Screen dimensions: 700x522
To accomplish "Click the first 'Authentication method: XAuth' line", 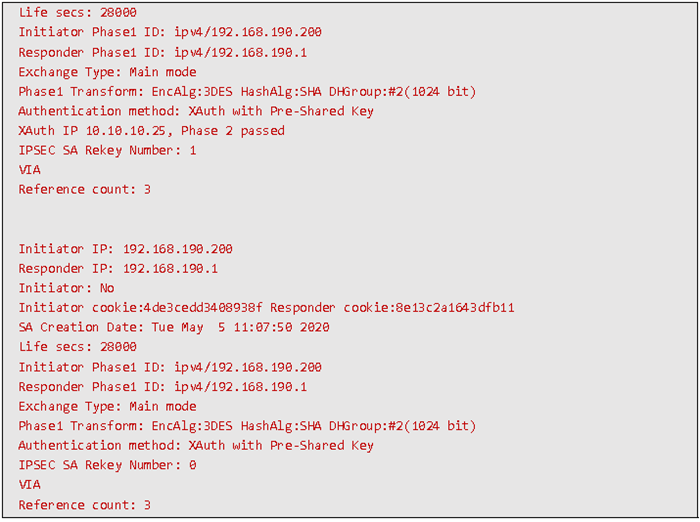I will (x=196, y=111).
